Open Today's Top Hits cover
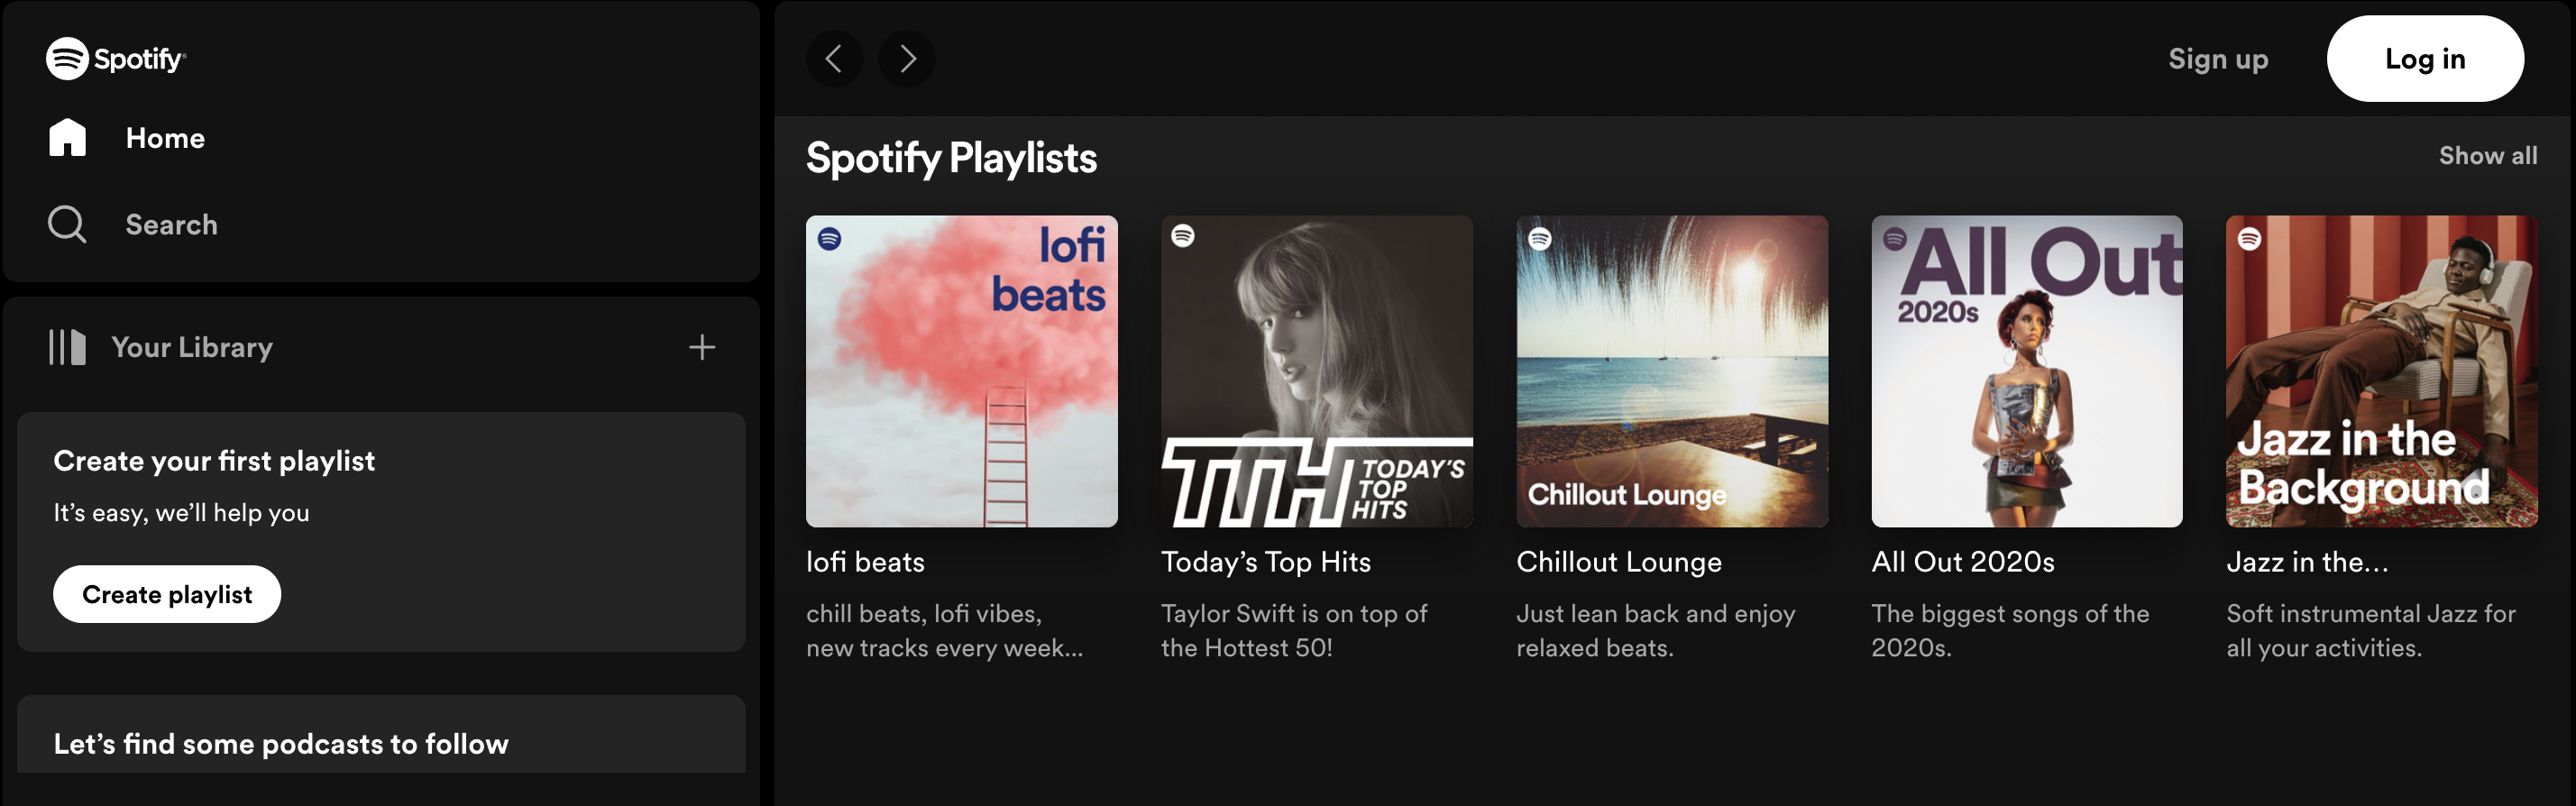 (1316, 371)
